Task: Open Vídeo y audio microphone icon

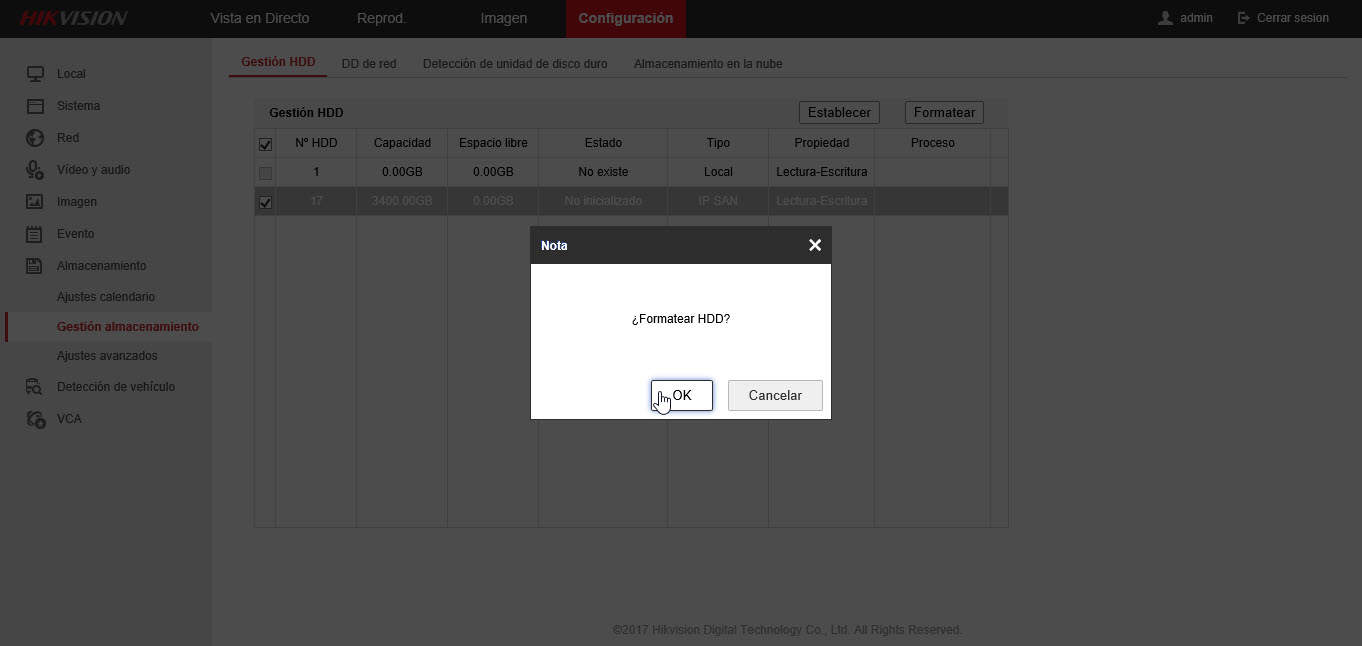Action: pos(35,170)
